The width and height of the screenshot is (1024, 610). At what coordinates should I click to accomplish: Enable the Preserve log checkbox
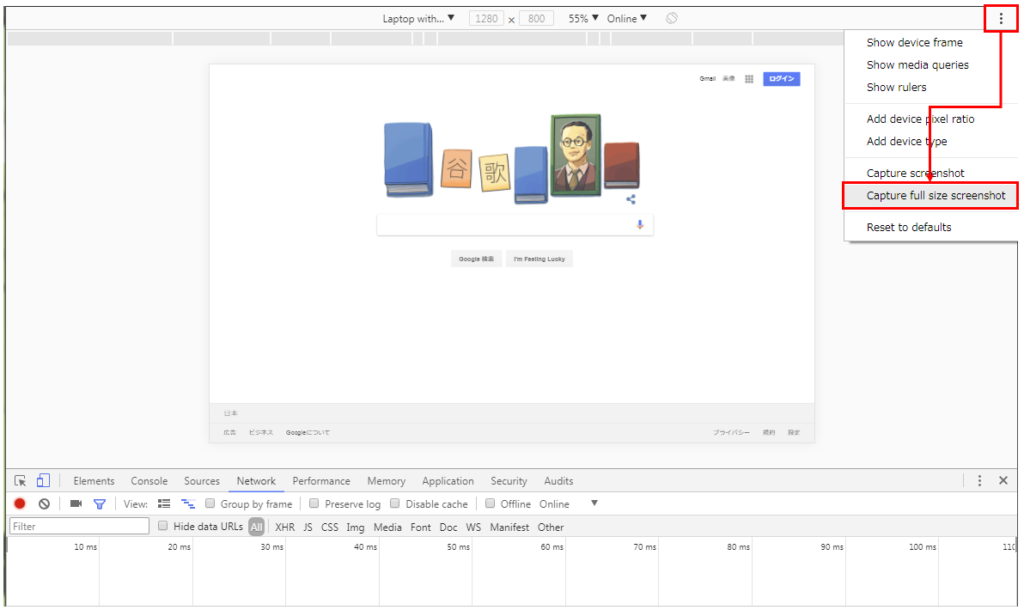(315, 504)
